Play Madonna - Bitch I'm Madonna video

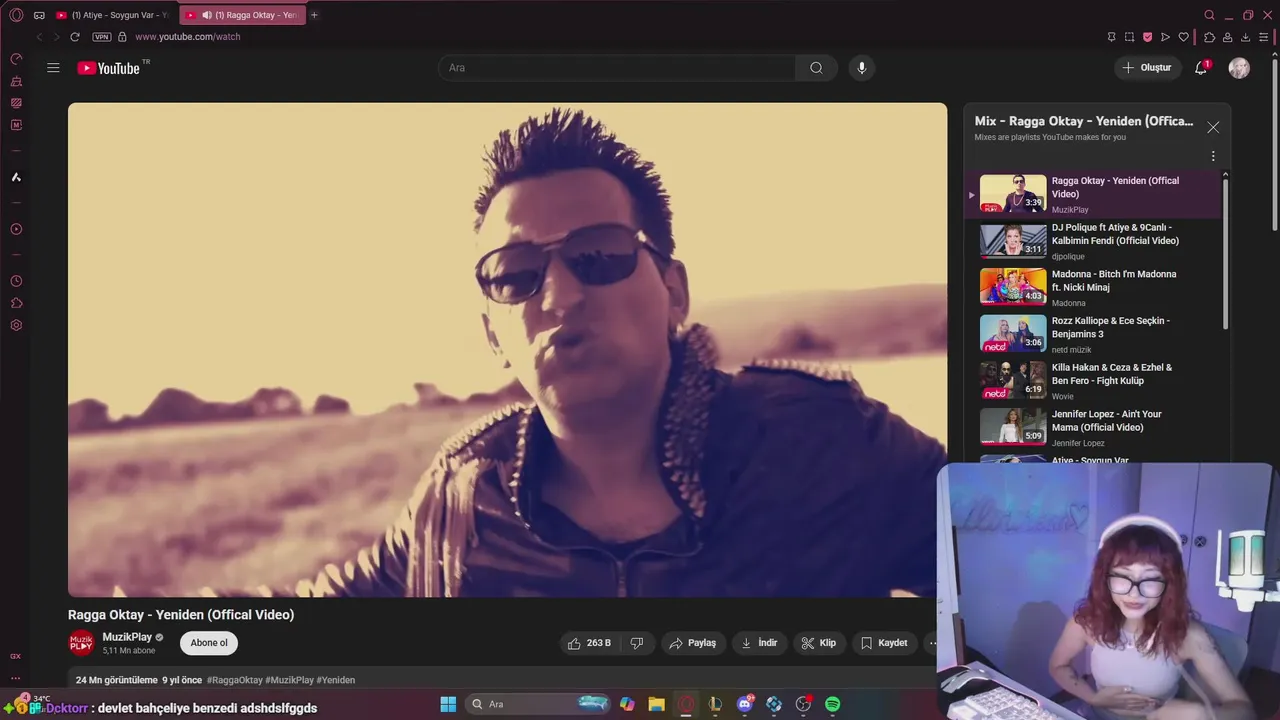tap(1094, 287)
